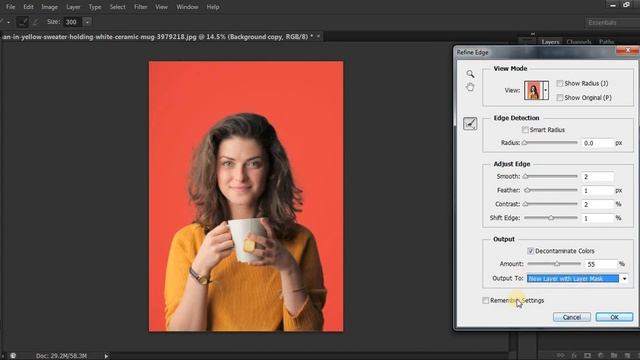Image resolution: width=640 pixels, height=360 pixels.
Task: Click the Amount value field 55
Action: pos(601,264)
